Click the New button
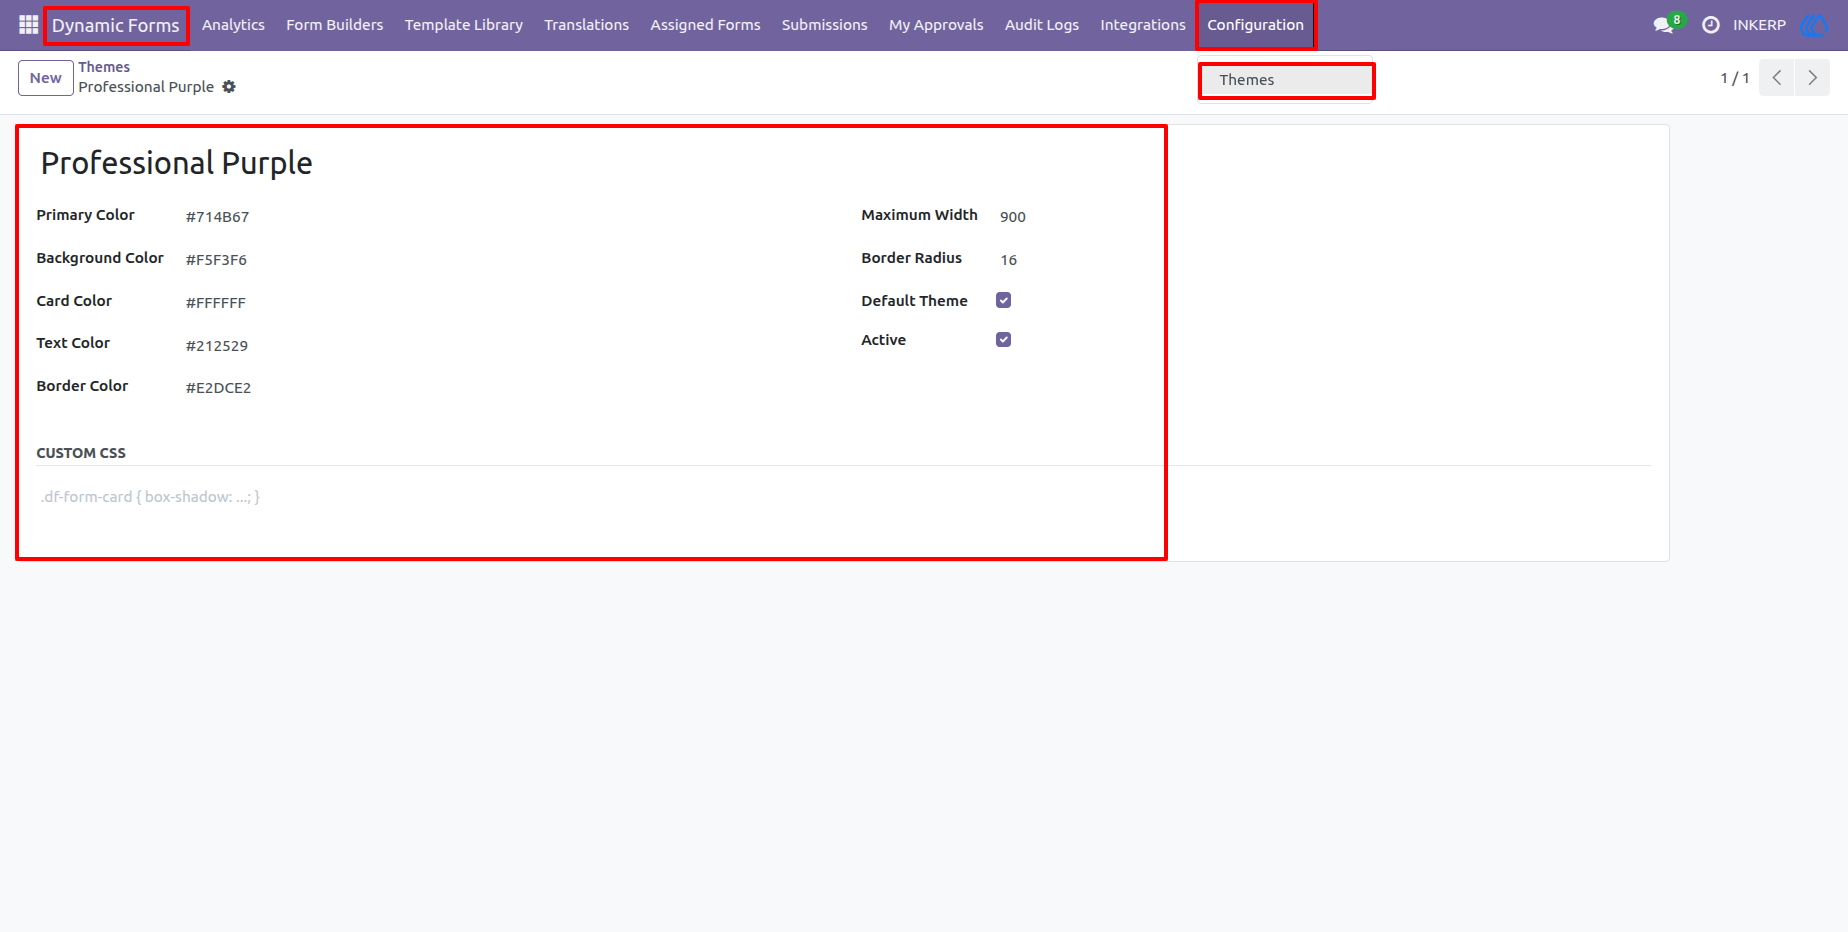Screen dimensions: 1848x932 pyautogui.click(x=46, y=78)
